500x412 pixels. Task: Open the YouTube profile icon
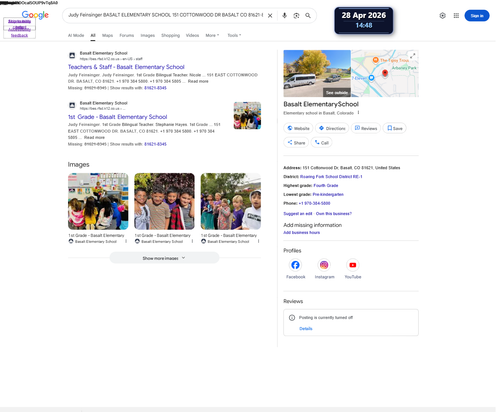point(353,265)
